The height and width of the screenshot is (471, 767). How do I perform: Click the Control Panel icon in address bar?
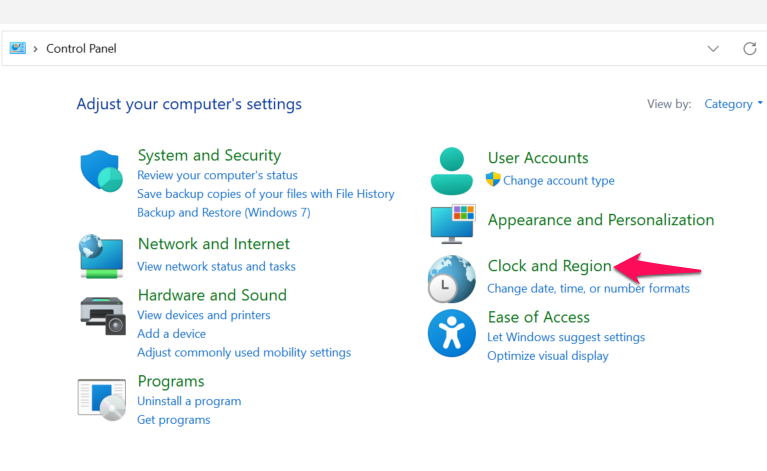tap(18, 48)
